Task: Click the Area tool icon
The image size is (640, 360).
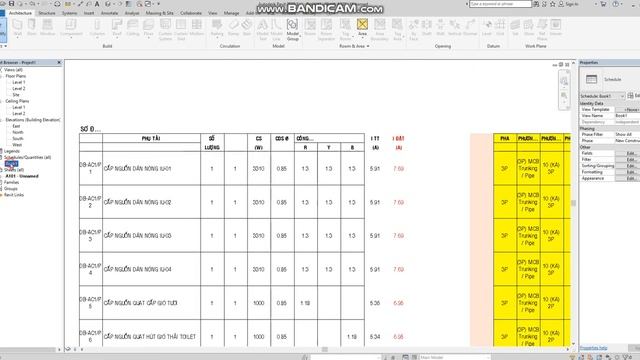Action: (362, 24)
